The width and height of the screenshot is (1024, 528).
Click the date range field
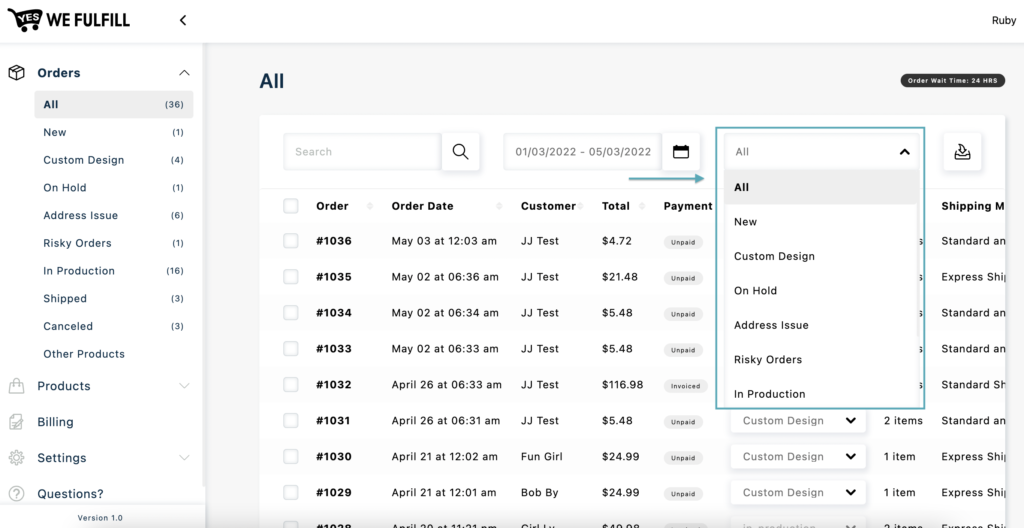(583, 152)
